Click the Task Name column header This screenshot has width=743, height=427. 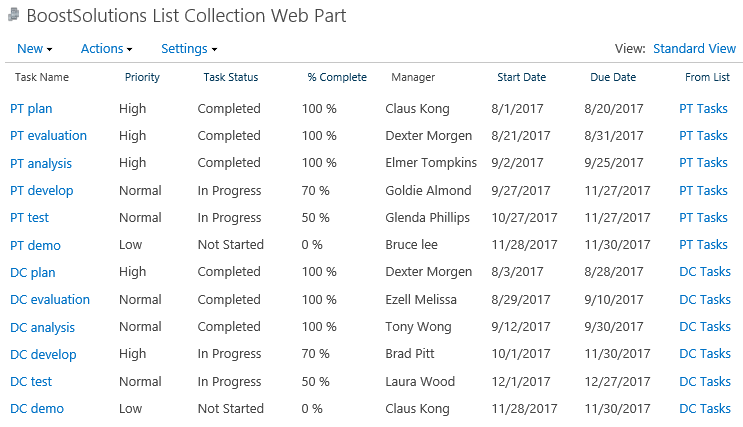coord(42,77)
